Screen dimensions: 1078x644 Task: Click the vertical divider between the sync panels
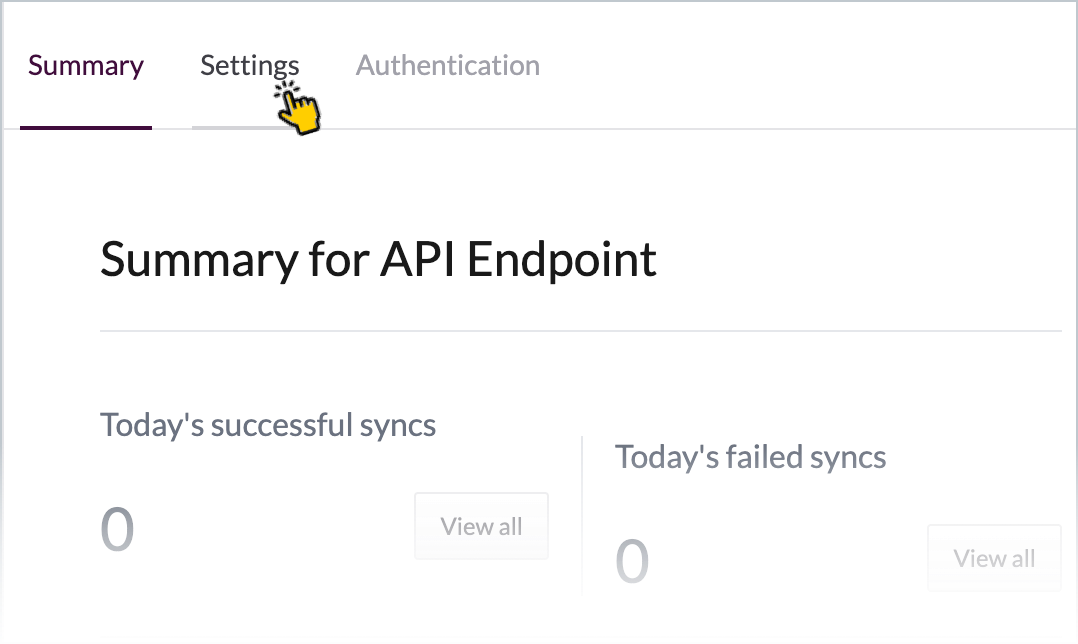tap(582, 515)
